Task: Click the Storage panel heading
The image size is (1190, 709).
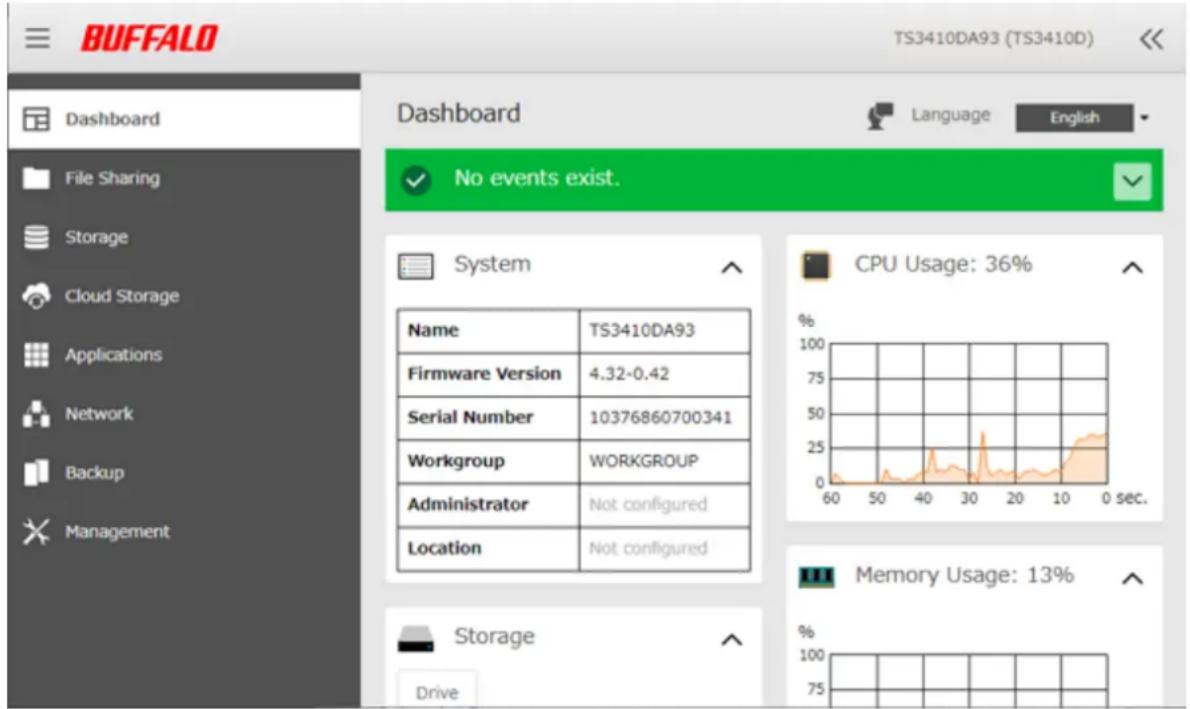Action: 494,636
